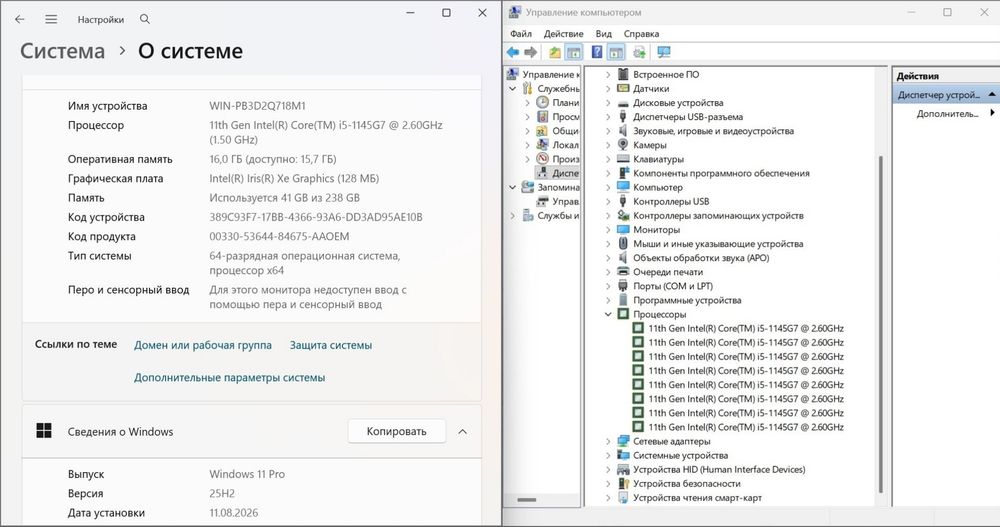1000x527 pixels.
Task: Open the Справка menu
Action: click(x=641, y=34)
